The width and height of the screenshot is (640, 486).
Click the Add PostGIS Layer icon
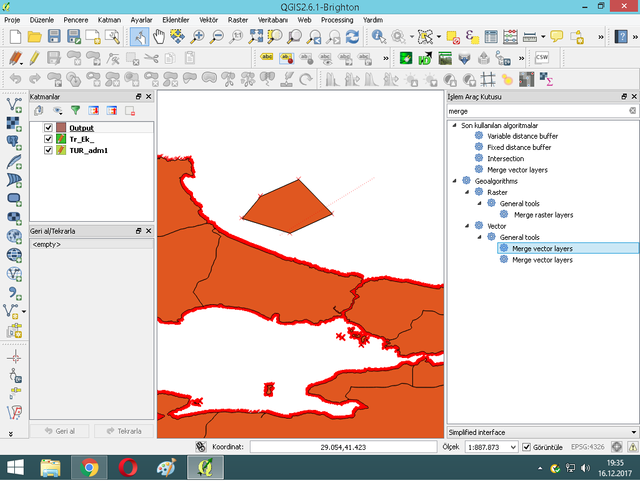tap(14, 142)
